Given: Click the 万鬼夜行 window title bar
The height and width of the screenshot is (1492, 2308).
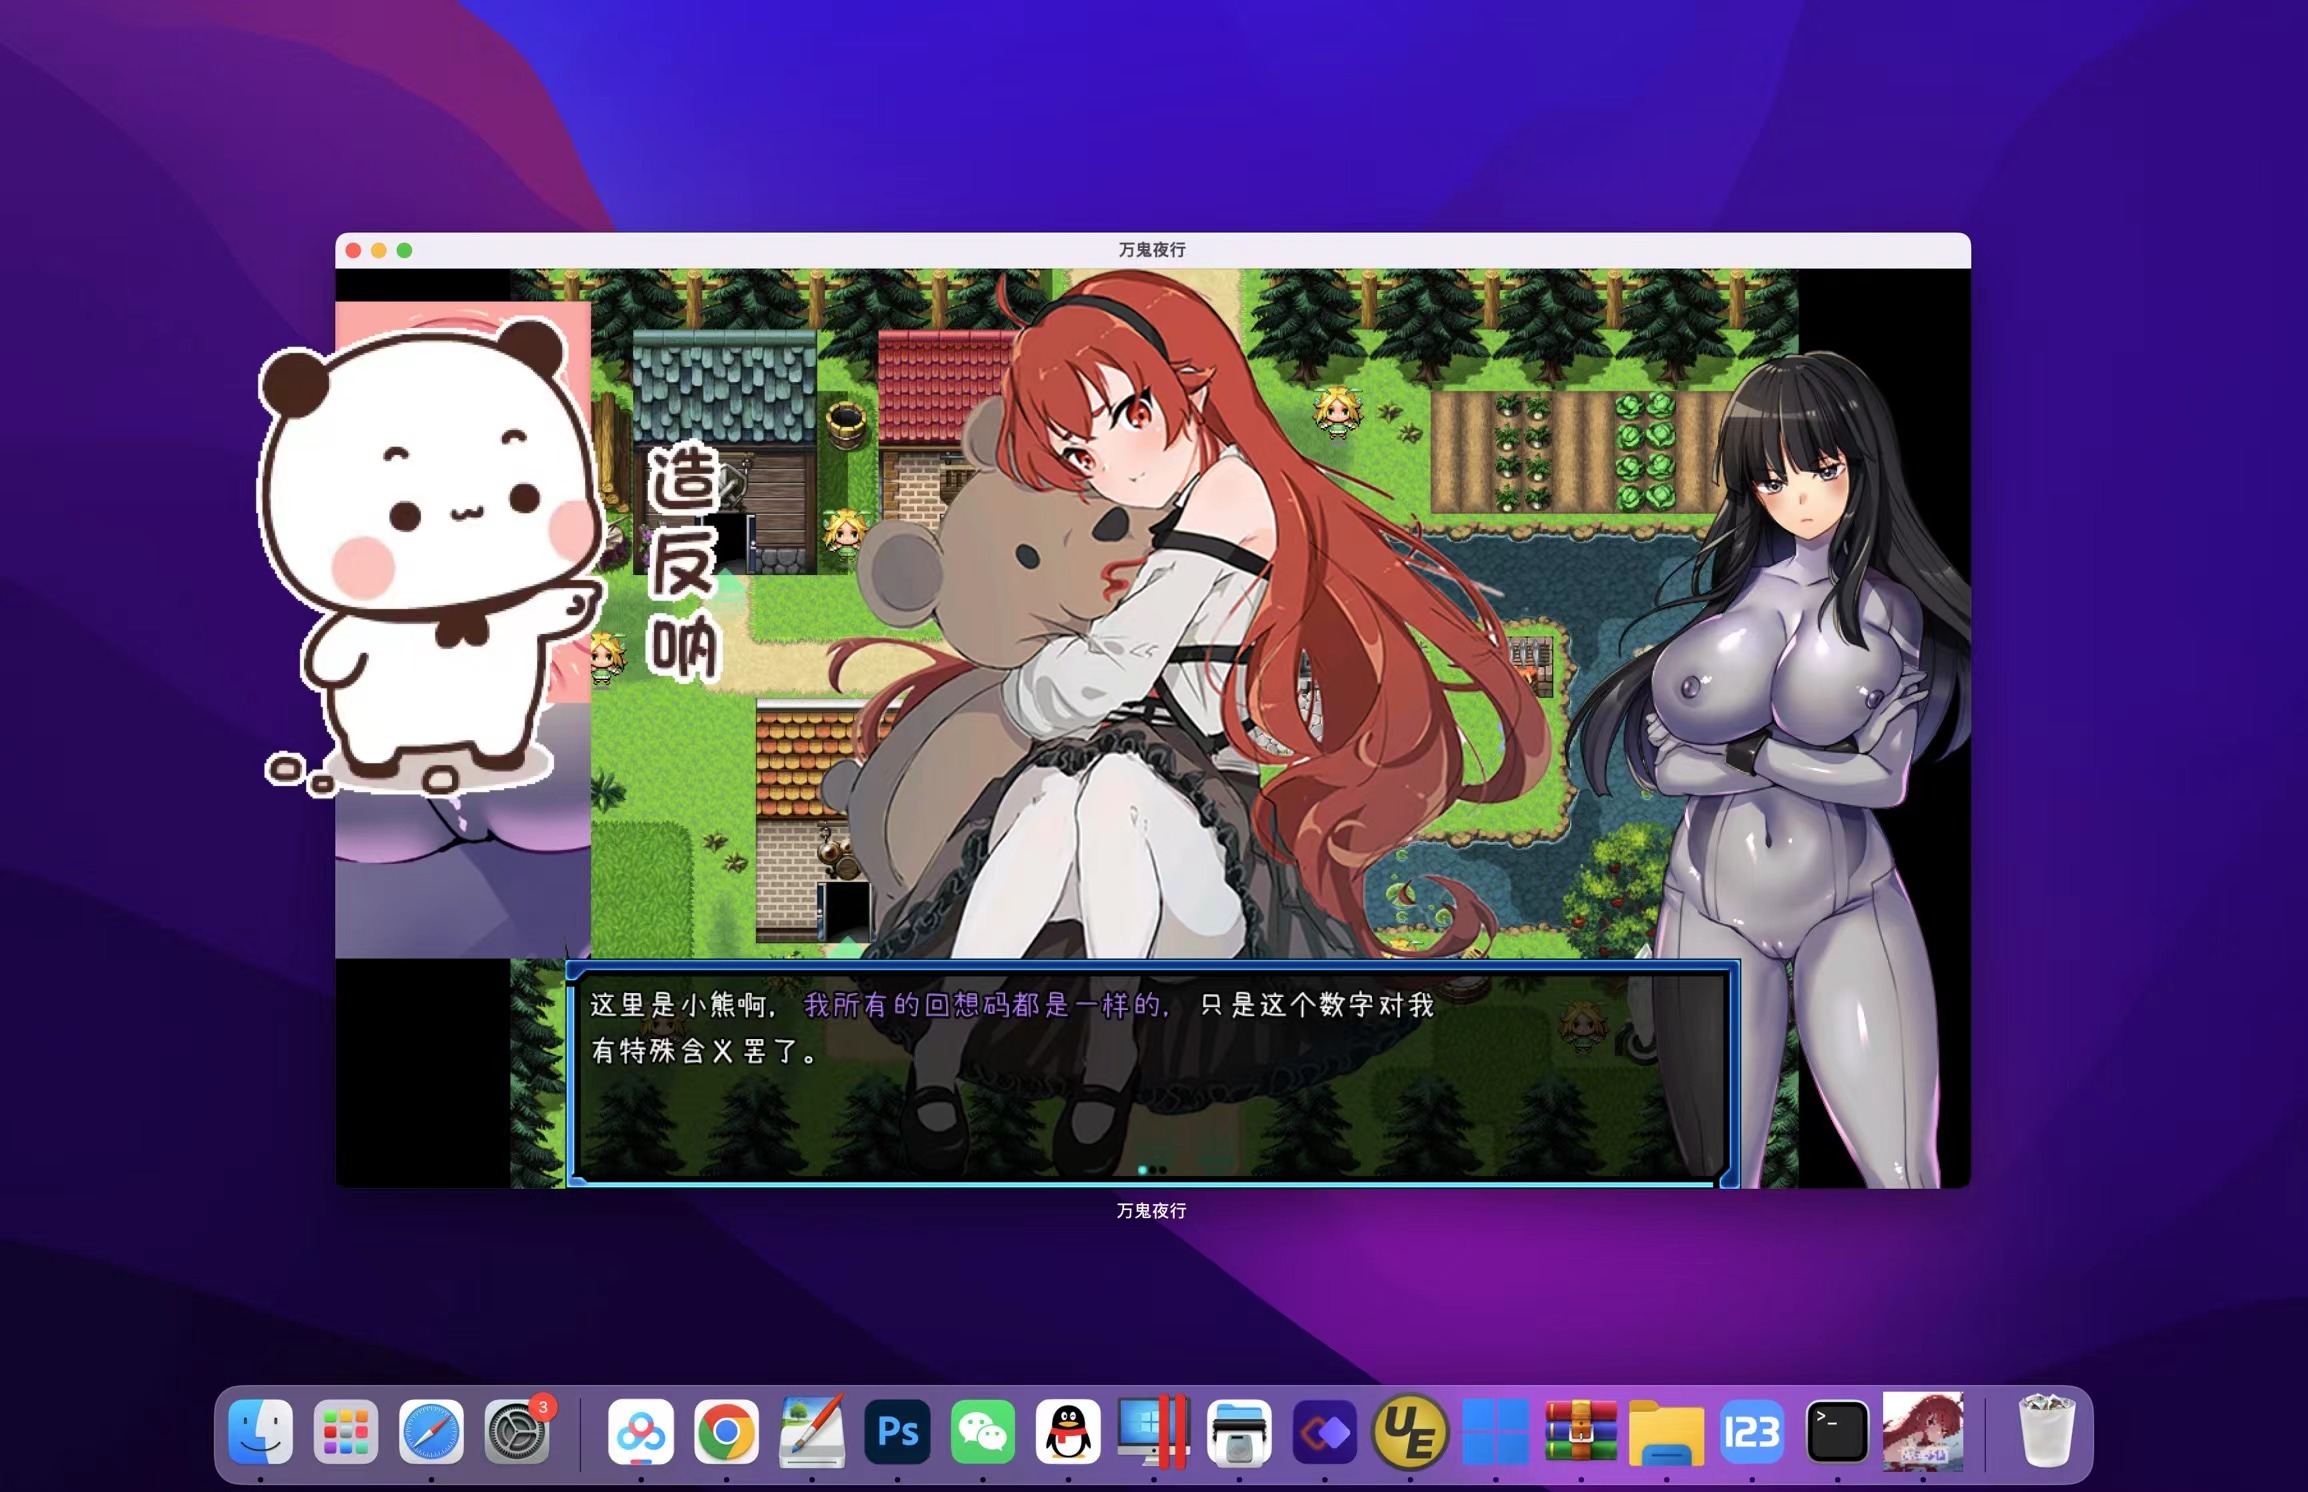Looking at the screenshot, I should [x=1152, y=250].
